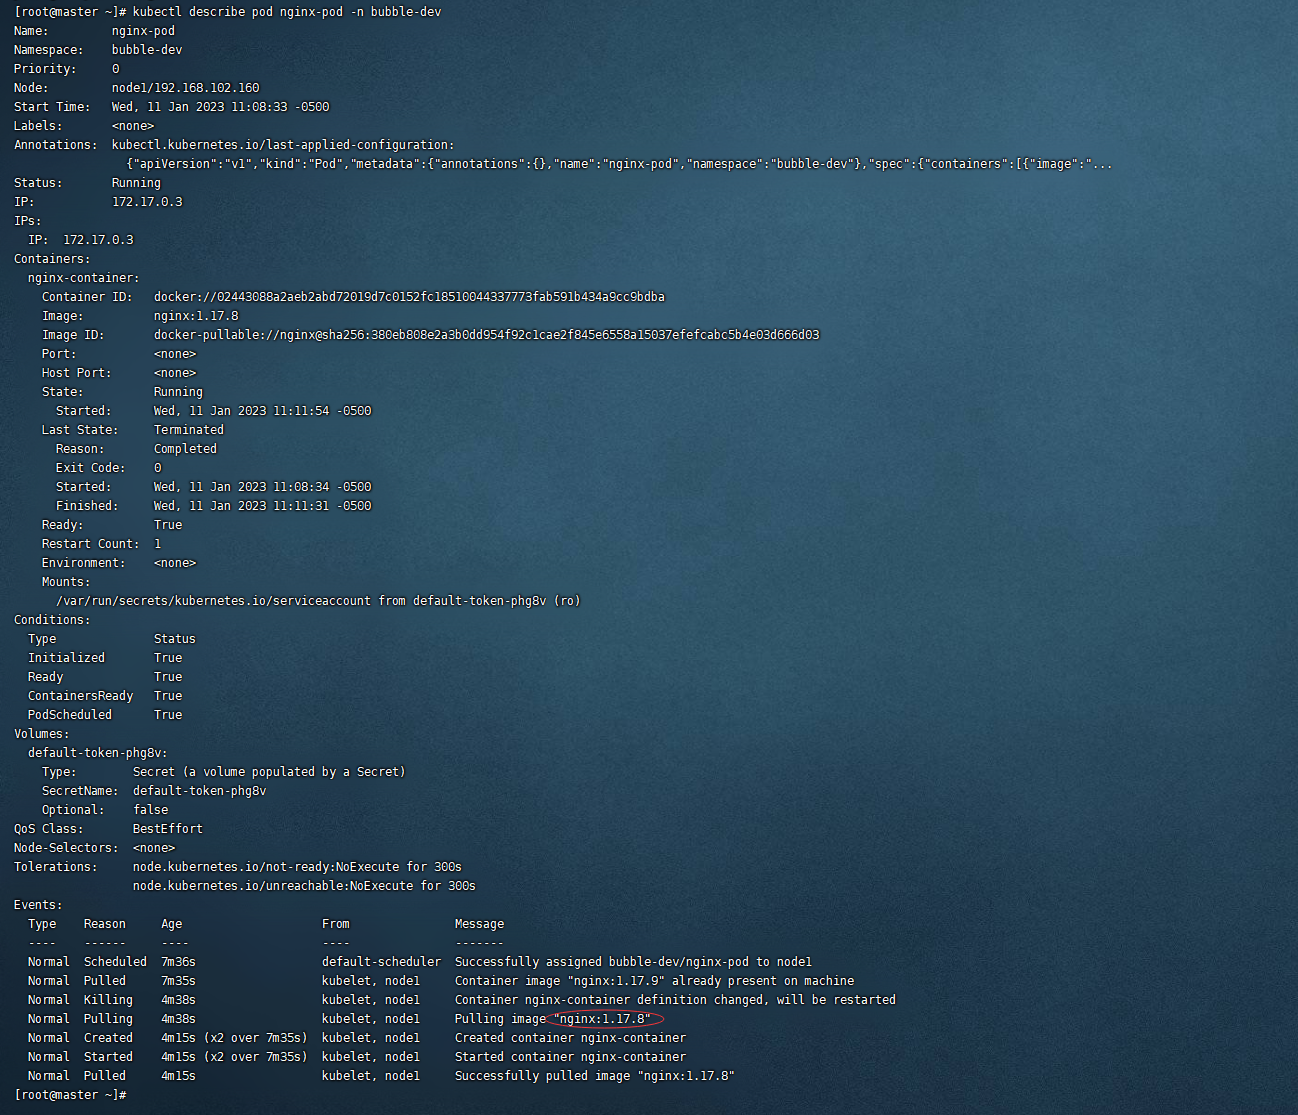
Task: Click the QoS Class value BestEffort
Action: click(x=168, y=829)
